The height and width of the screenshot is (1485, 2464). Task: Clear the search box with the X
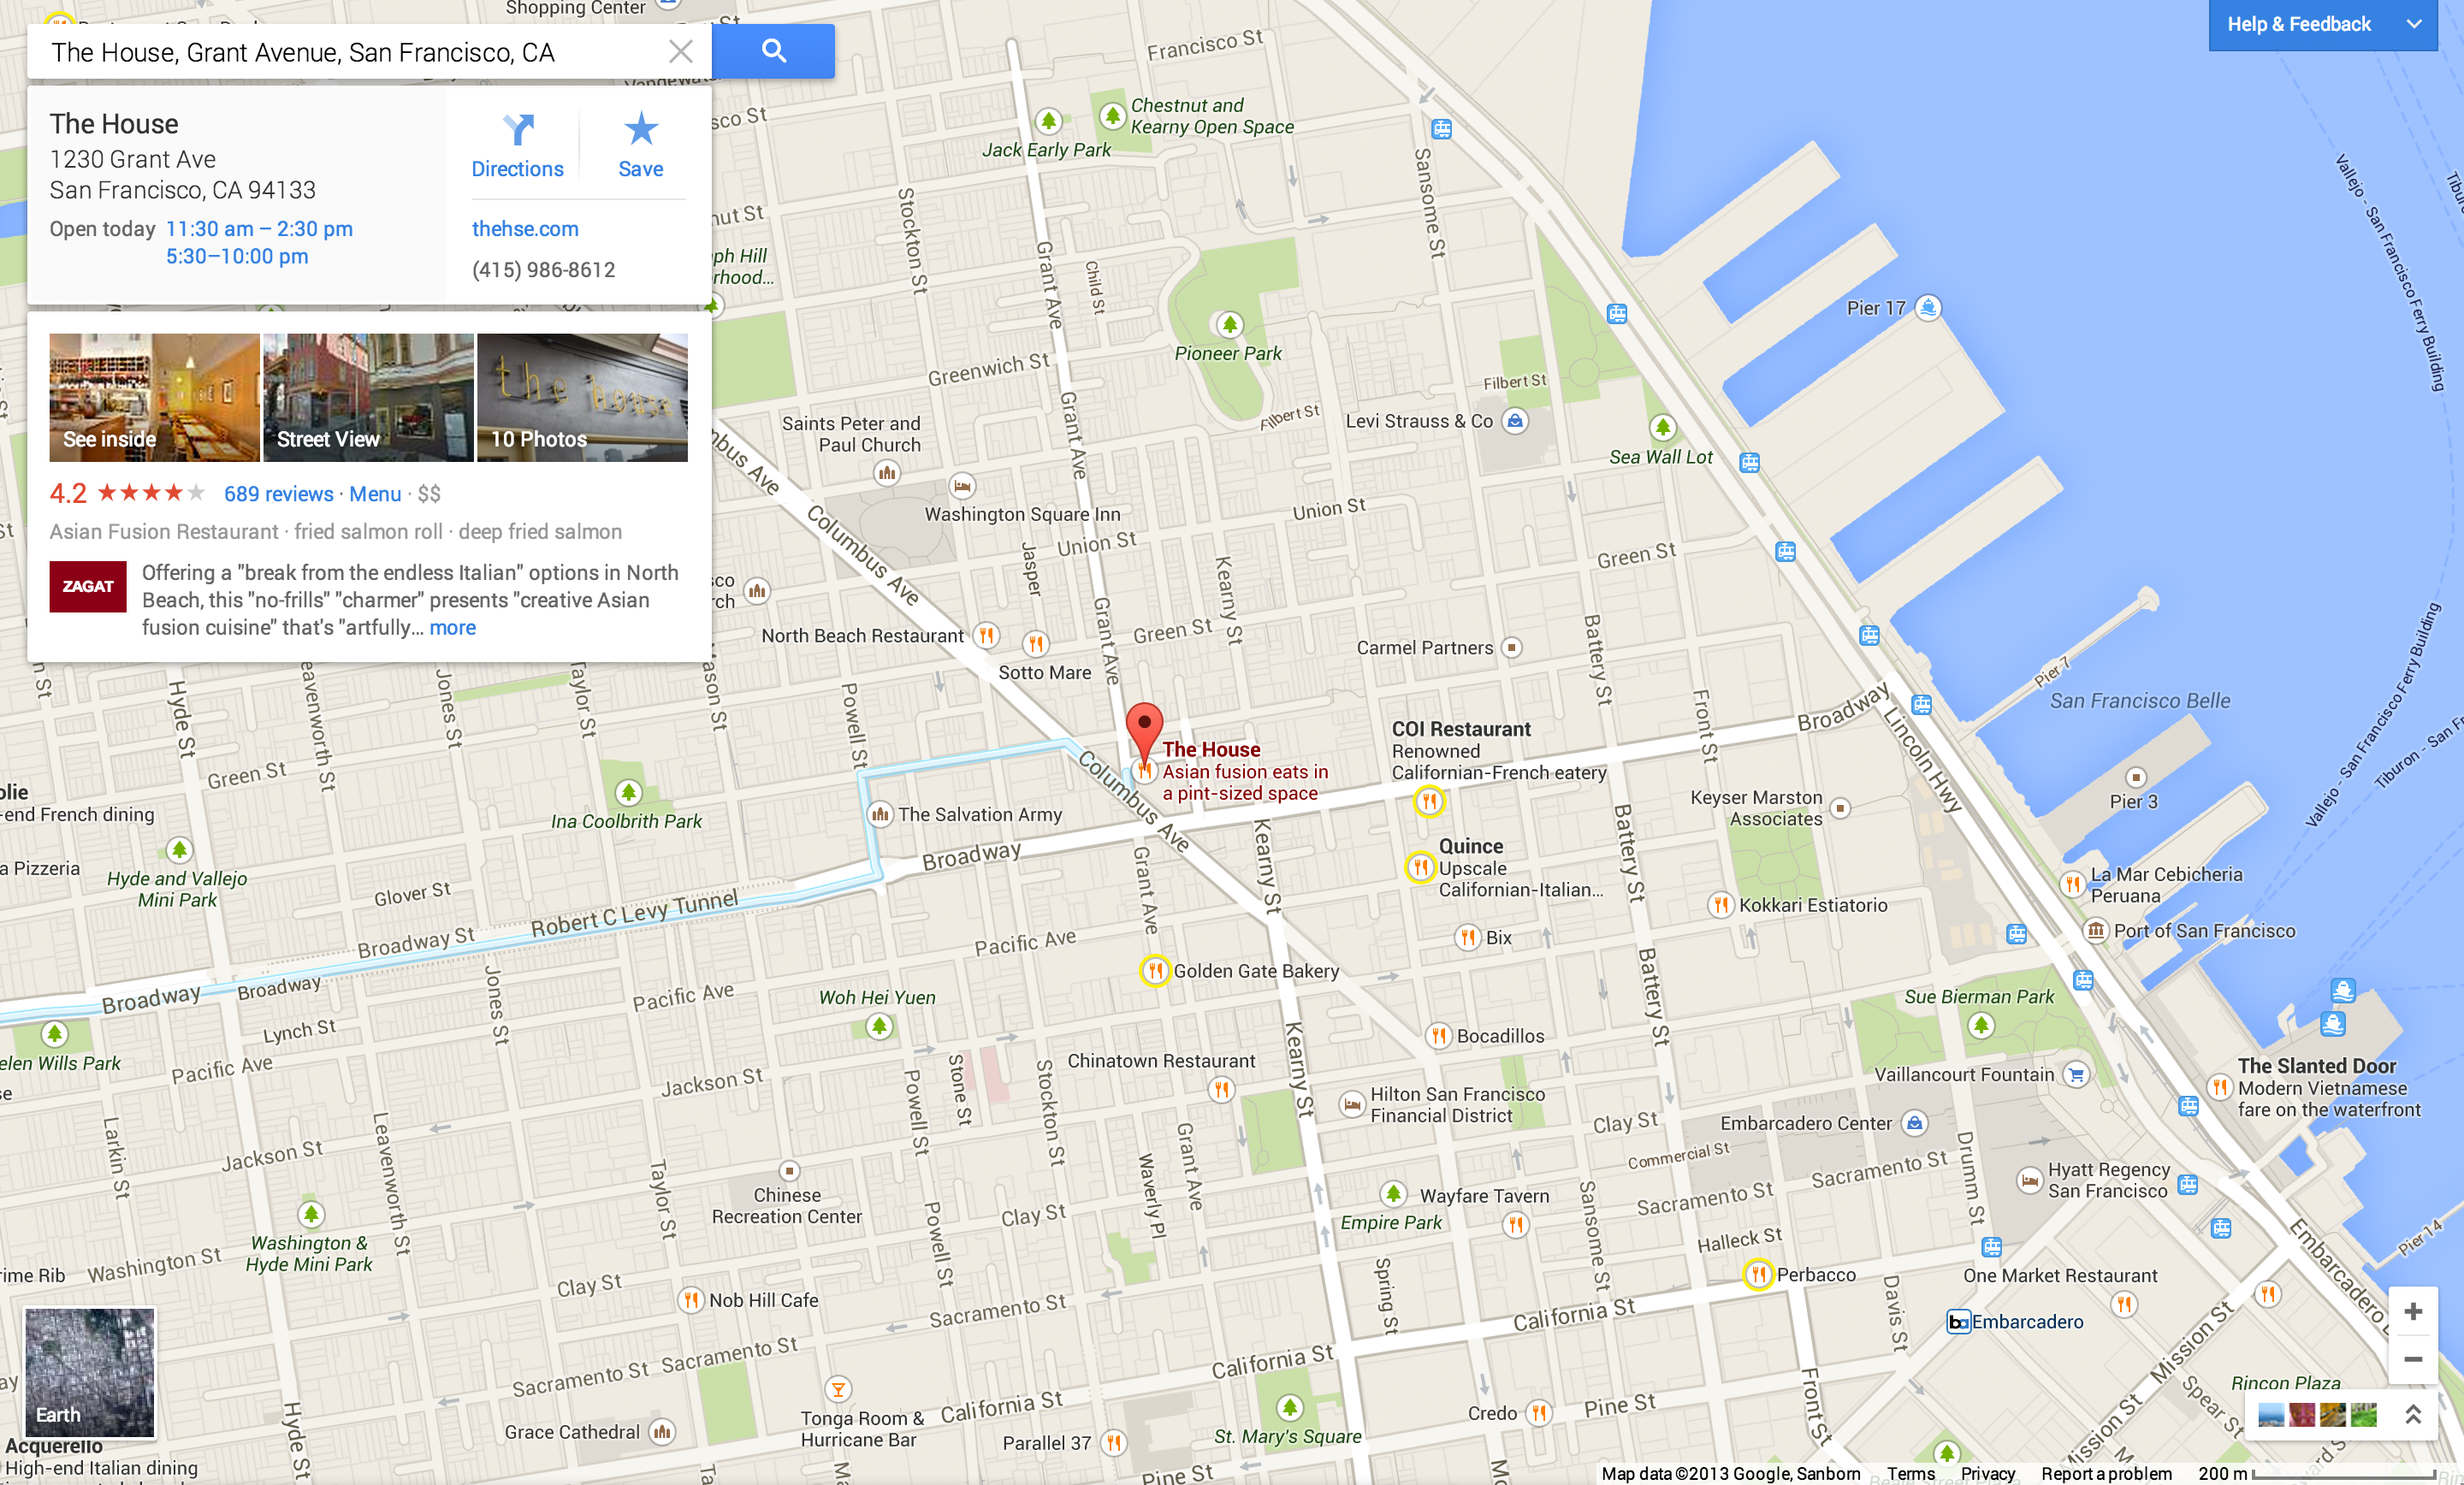680,52
